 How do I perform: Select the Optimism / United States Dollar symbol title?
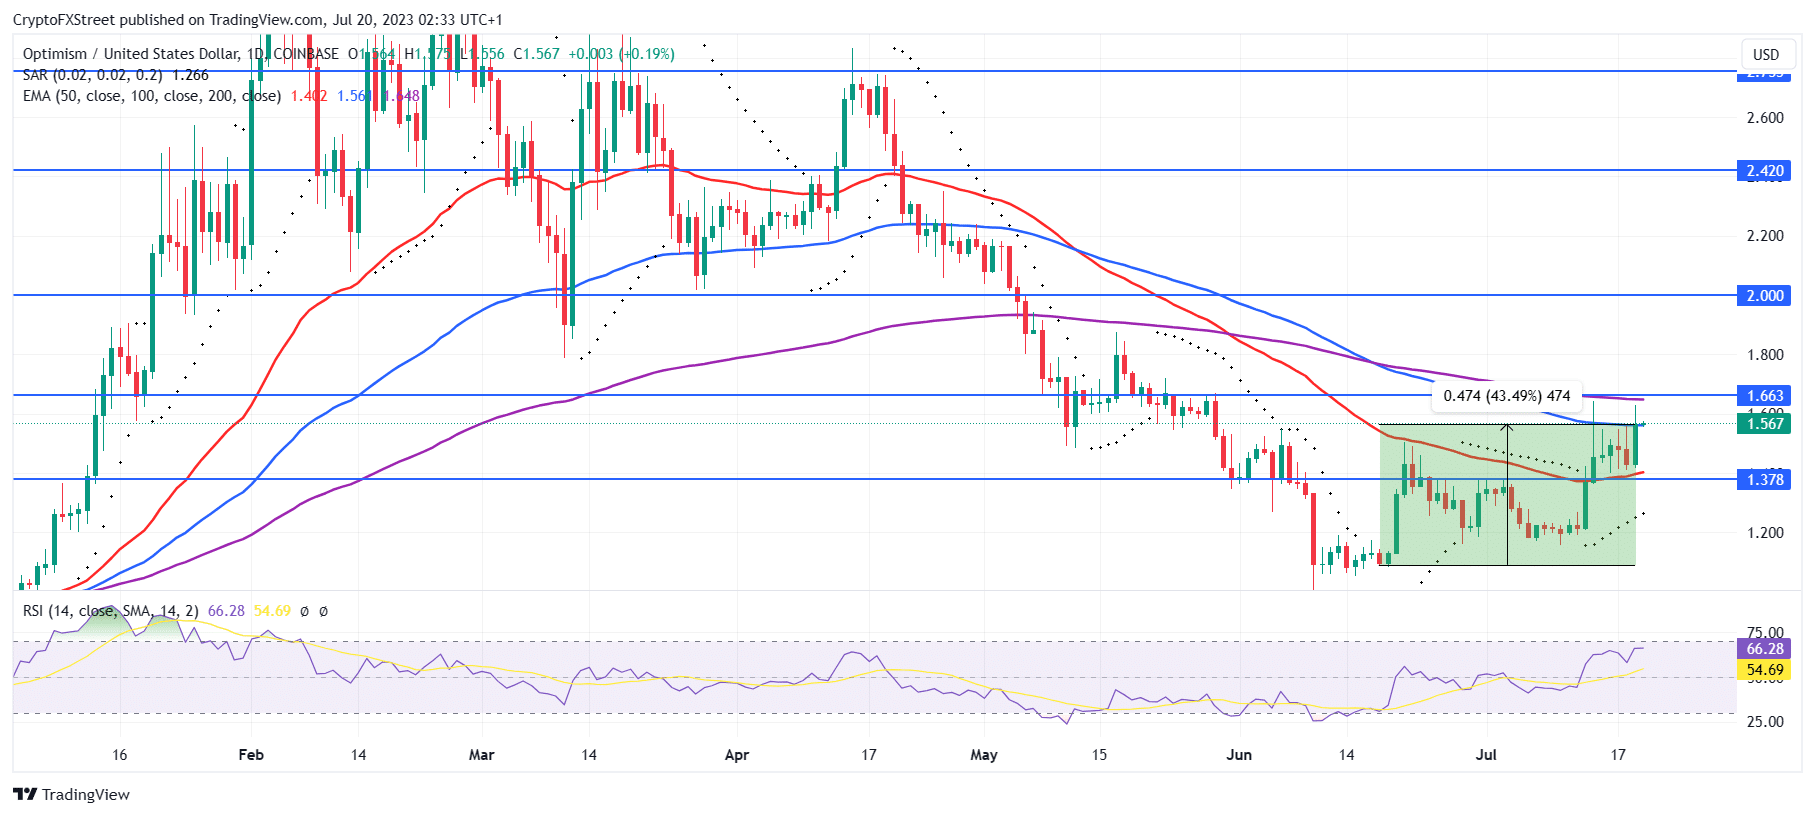coord(131,54)
